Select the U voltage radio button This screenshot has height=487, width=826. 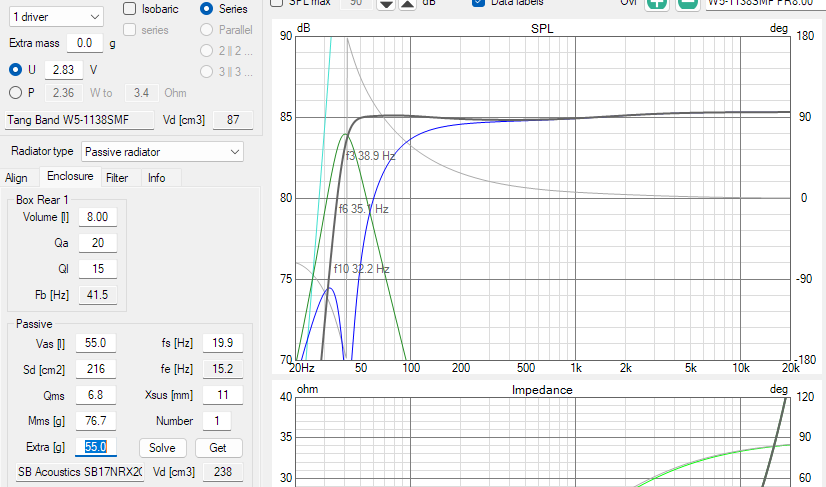(15, 70)
